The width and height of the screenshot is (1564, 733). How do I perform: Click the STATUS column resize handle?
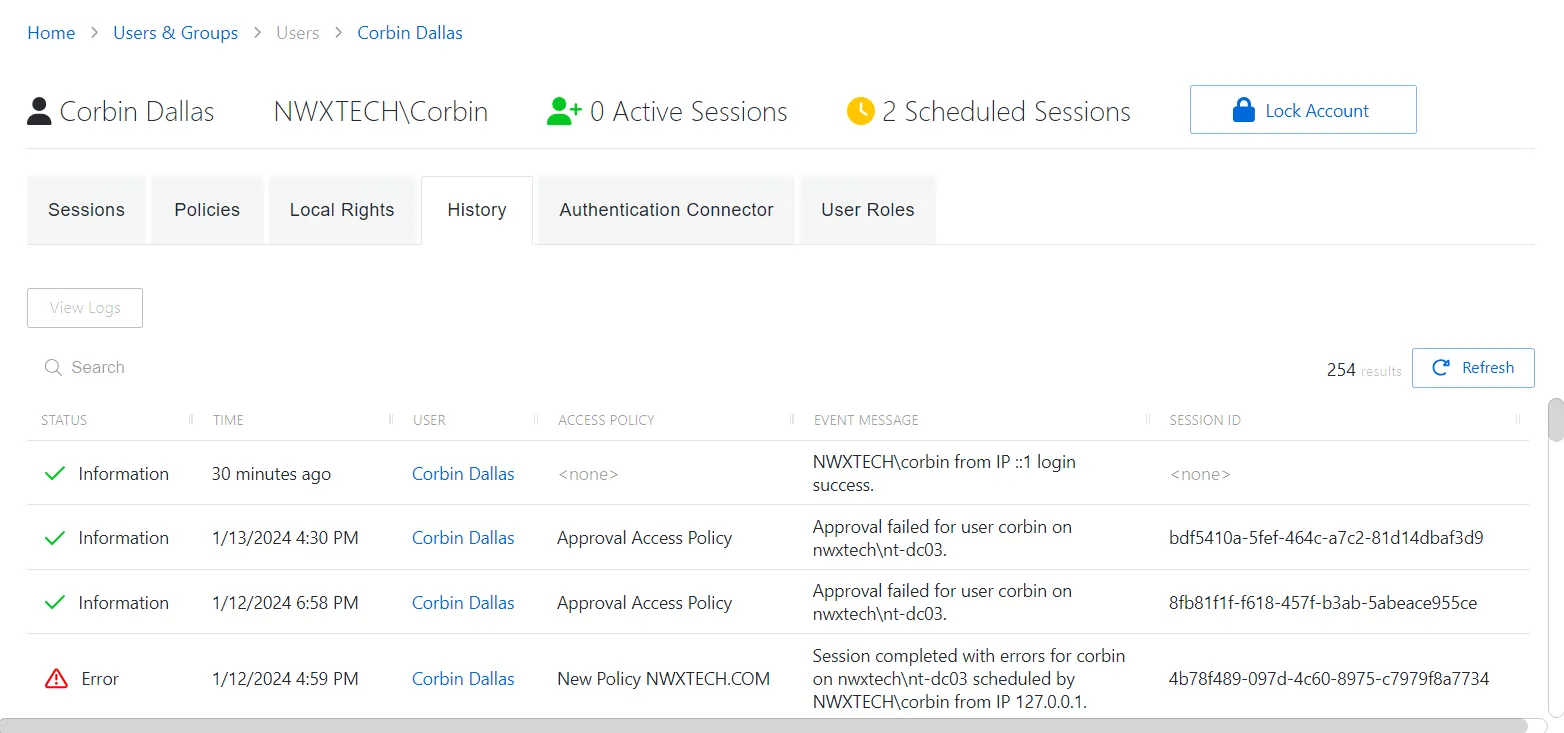click(191, 419)
